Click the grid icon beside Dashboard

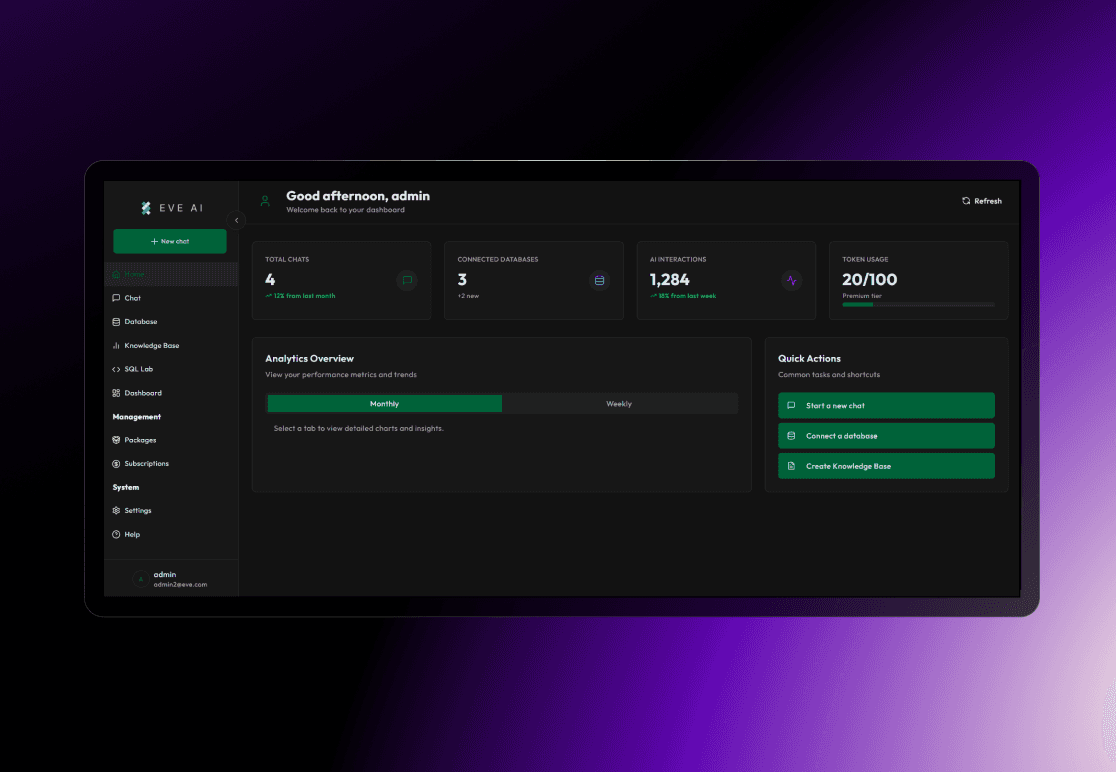116,393
